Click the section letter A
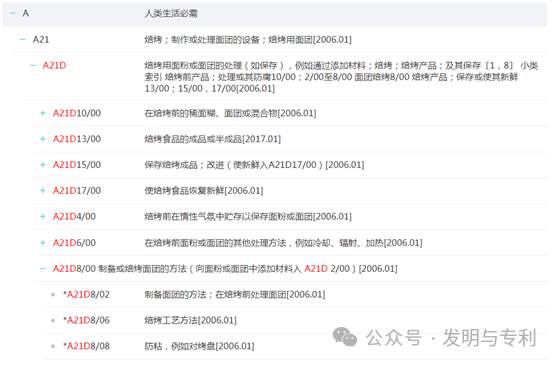This screenshot has width=558, height=366. click(x=26, y=13)
